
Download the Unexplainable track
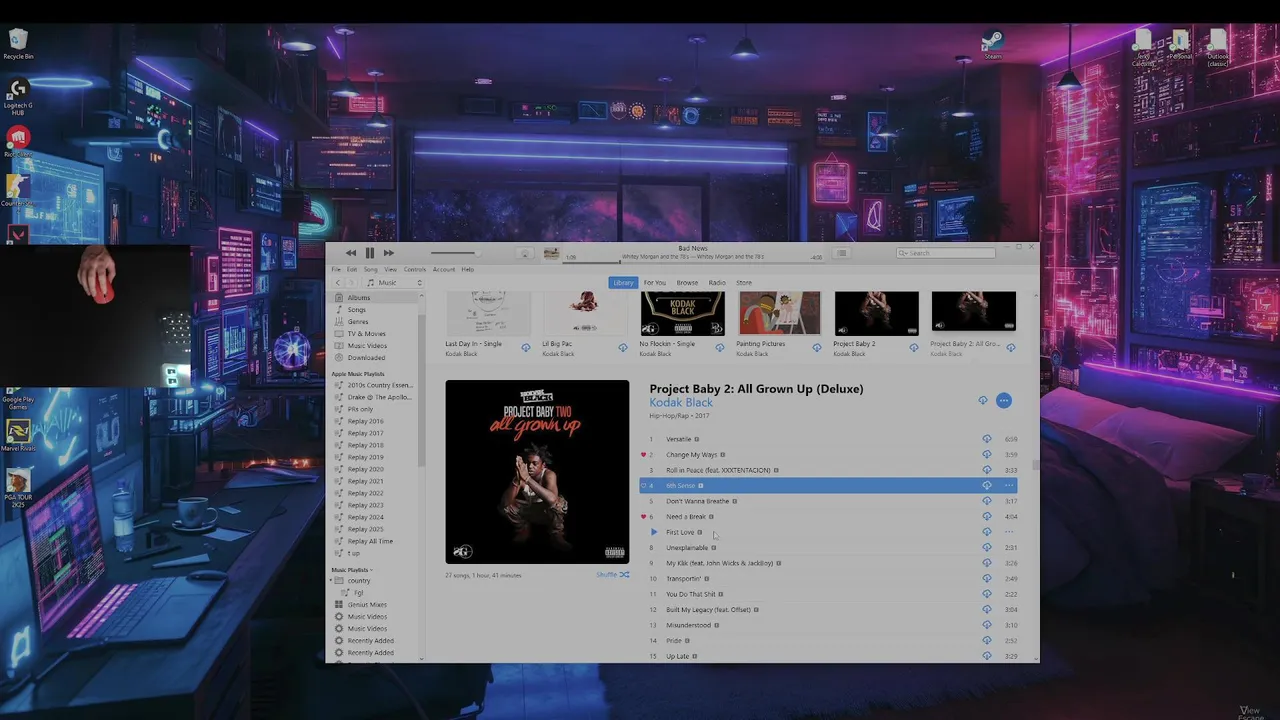(986, 548)
